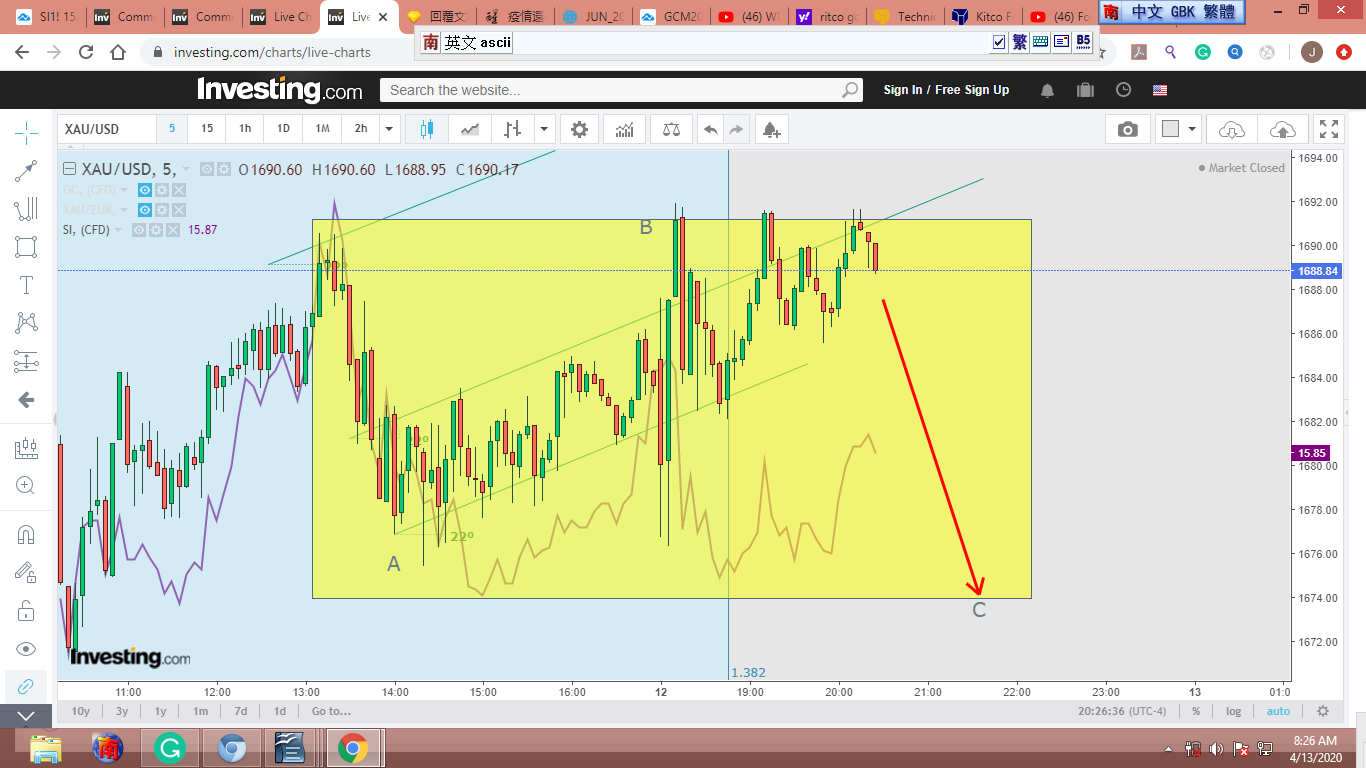Collapse the XAU/USD legend box
This screenshot has height=768, width=1366.
click(70, 169)
